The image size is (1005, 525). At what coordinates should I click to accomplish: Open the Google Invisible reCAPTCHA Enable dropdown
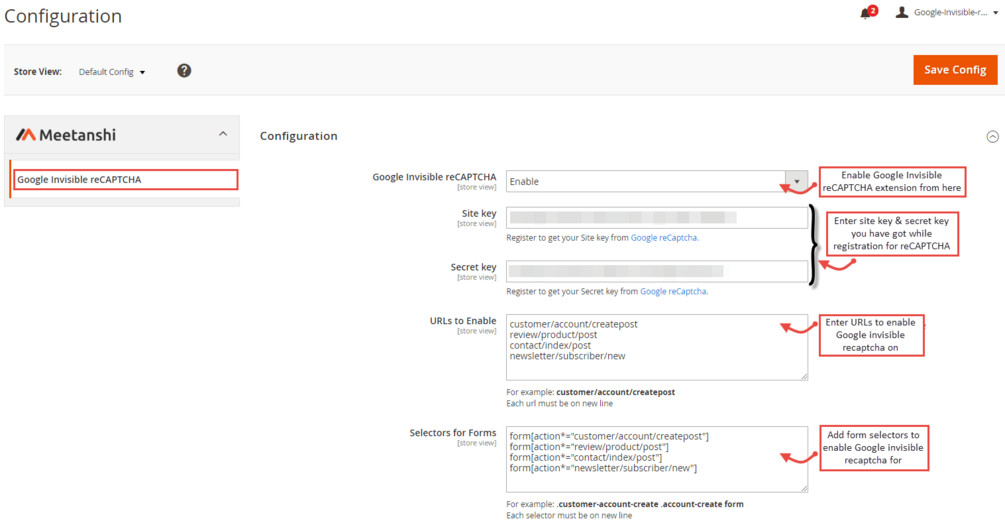coord(796,181)
